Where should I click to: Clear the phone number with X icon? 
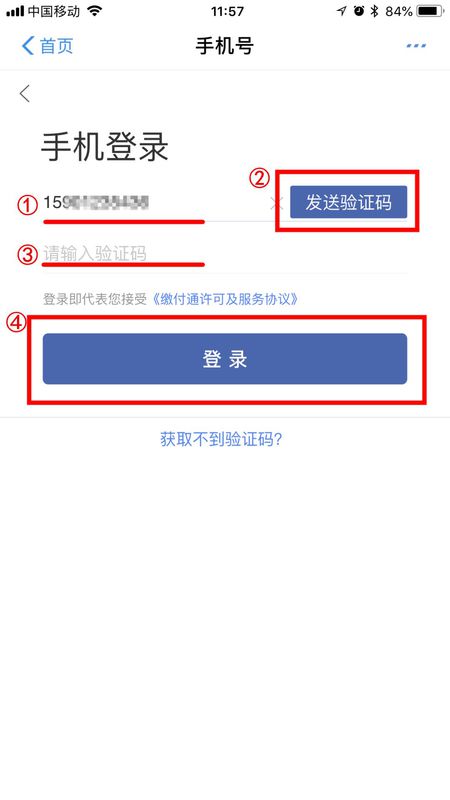pos(276,203)
